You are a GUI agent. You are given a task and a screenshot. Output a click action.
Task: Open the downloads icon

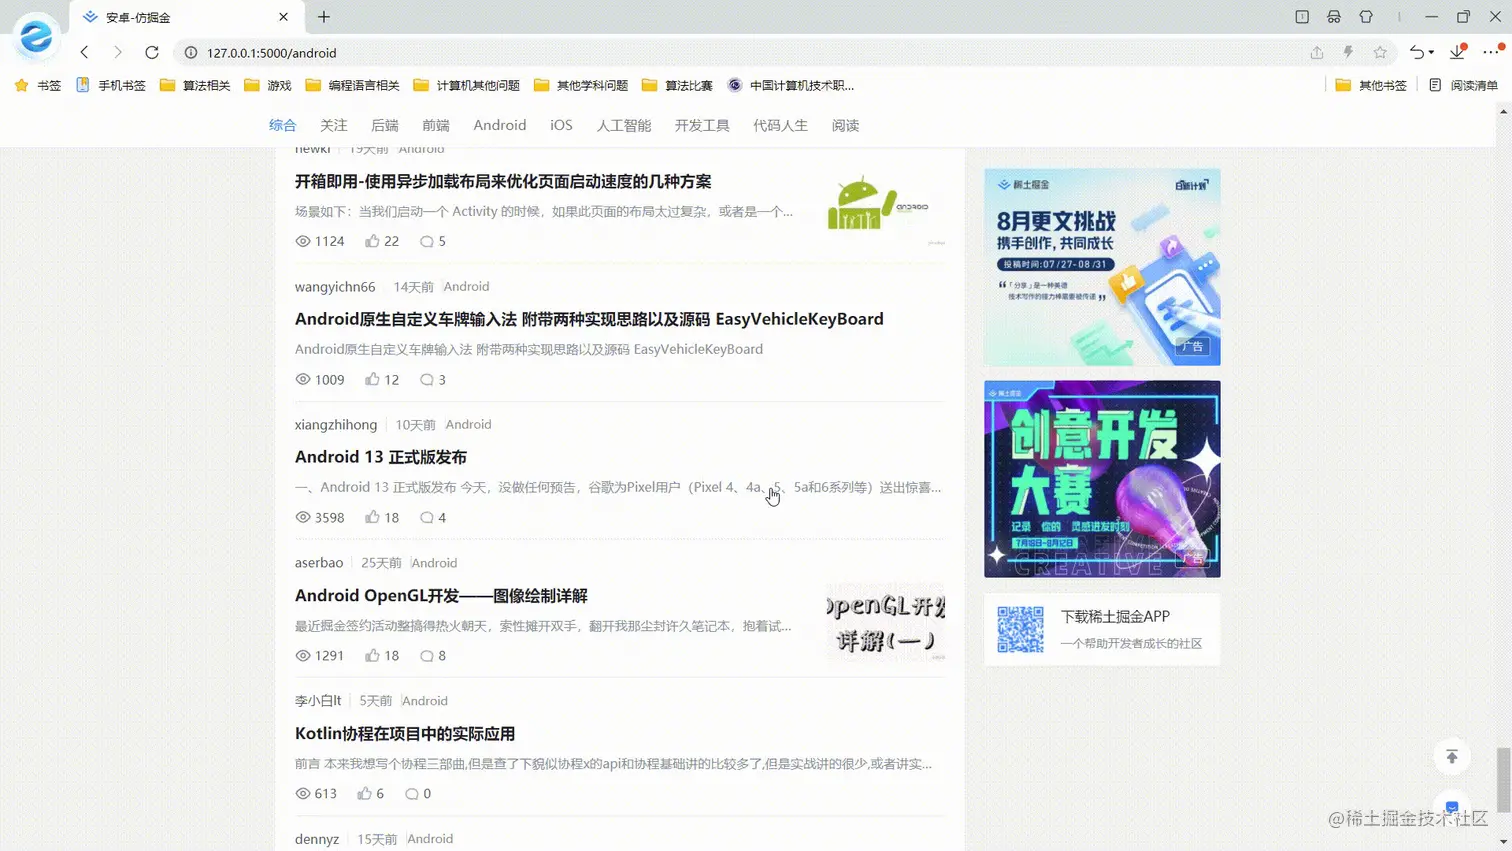pyautogui.click(x=1458, y=52)
